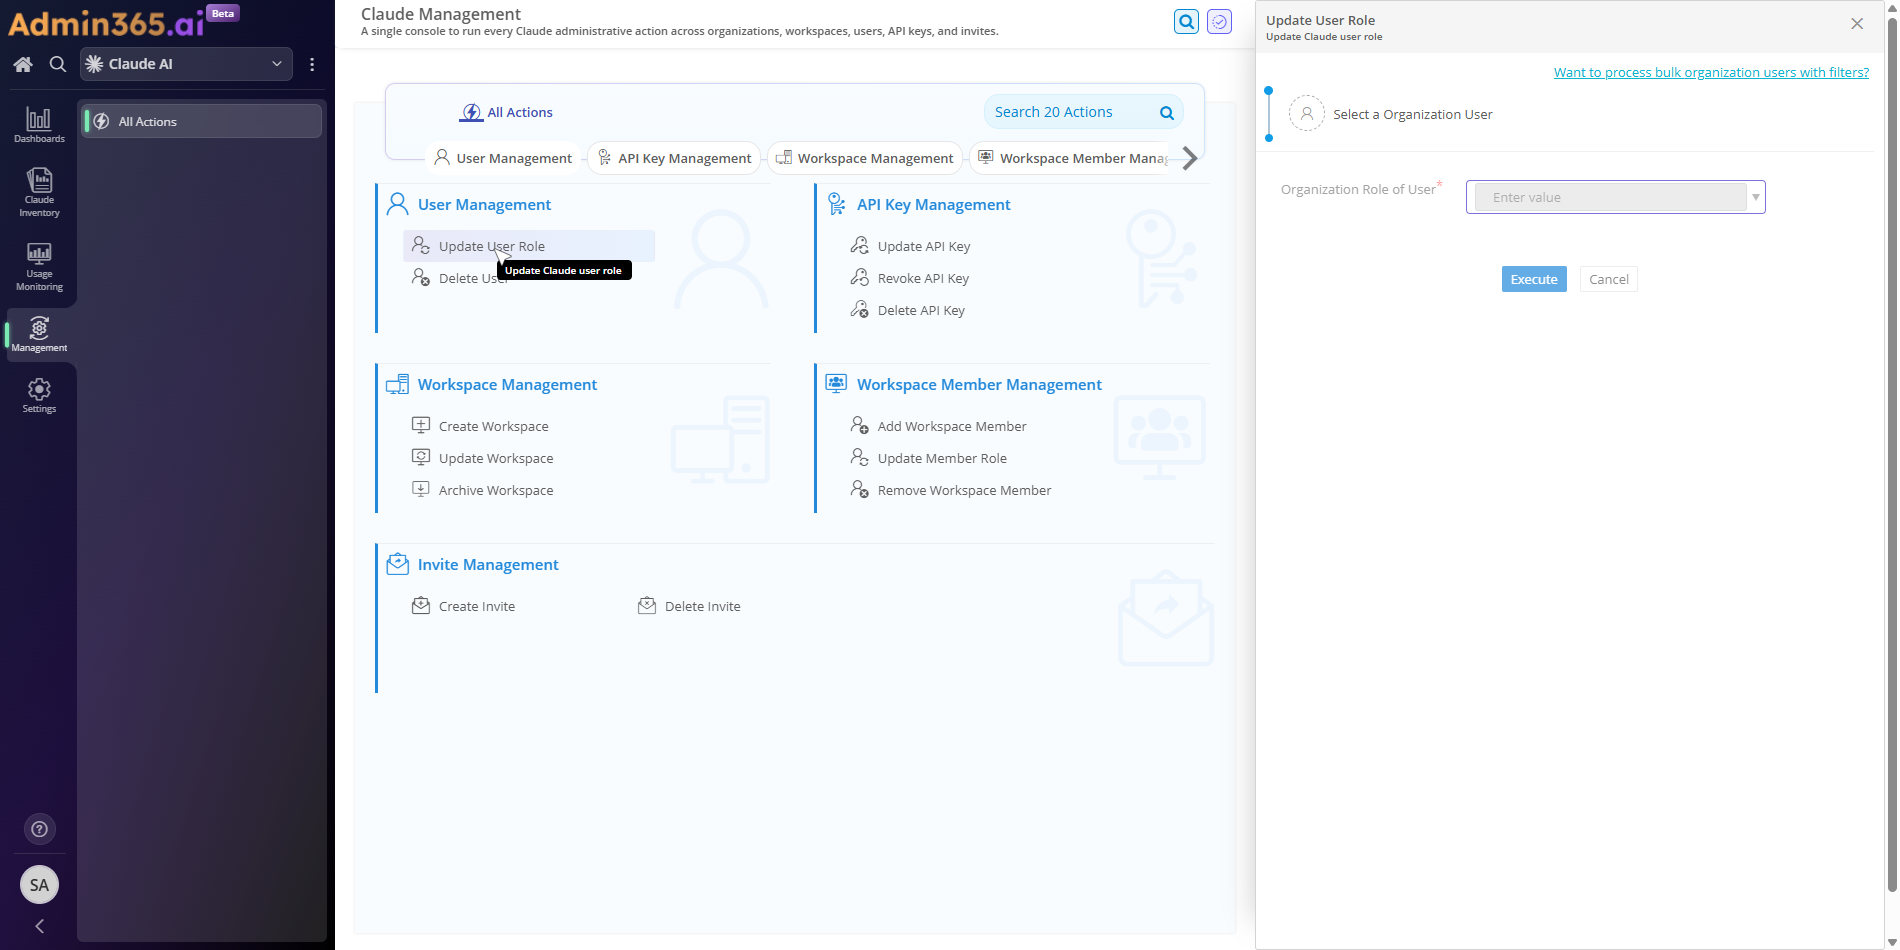1900x950 pixels.
Task: Expand the Claude AI product dropdown
Action: (x=186, y=64)
